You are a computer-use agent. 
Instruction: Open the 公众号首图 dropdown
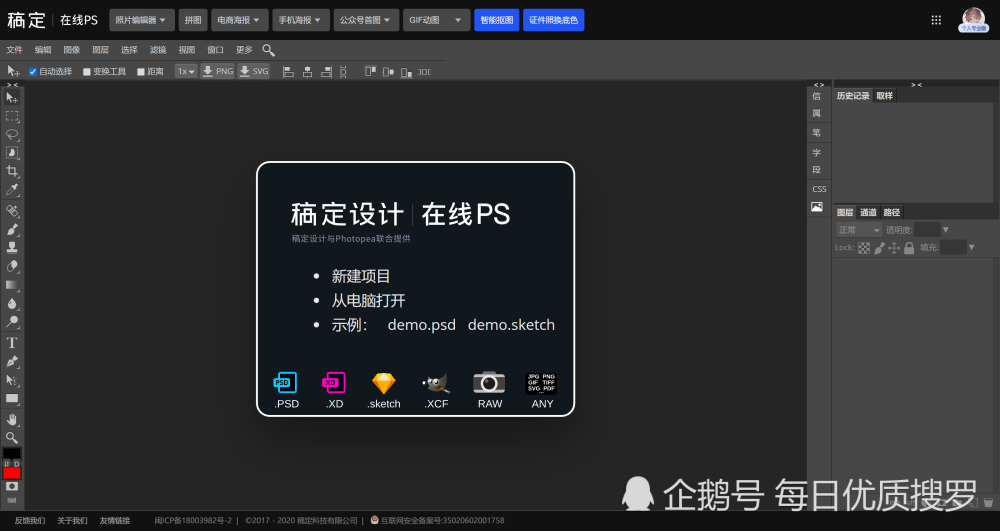pyautogui.click(x=366, y=20)
